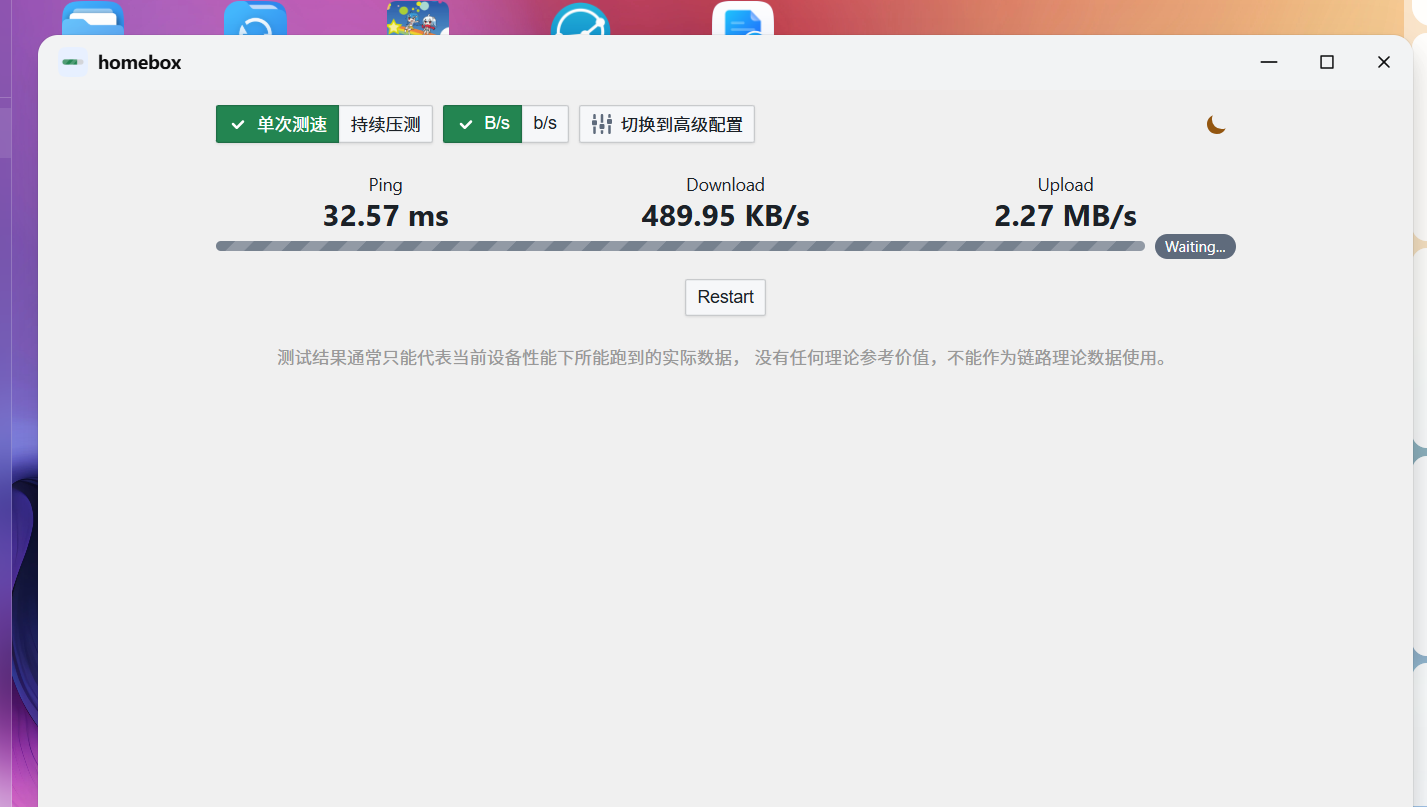1427x807 pixels.
Task: Choose B/s bytes unit
Action: click(x=483, y=124)
